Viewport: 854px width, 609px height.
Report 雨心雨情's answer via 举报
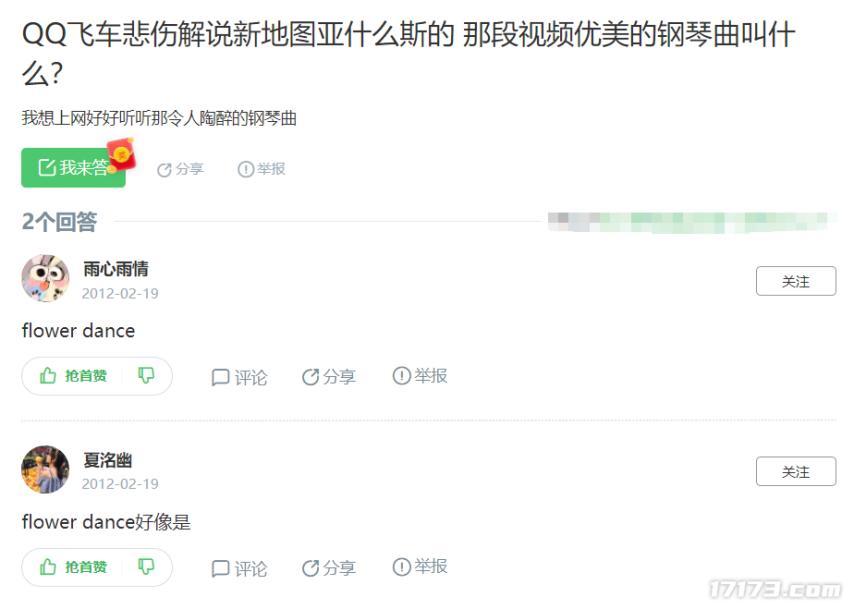pyautogui.click(x=420, y=375)
